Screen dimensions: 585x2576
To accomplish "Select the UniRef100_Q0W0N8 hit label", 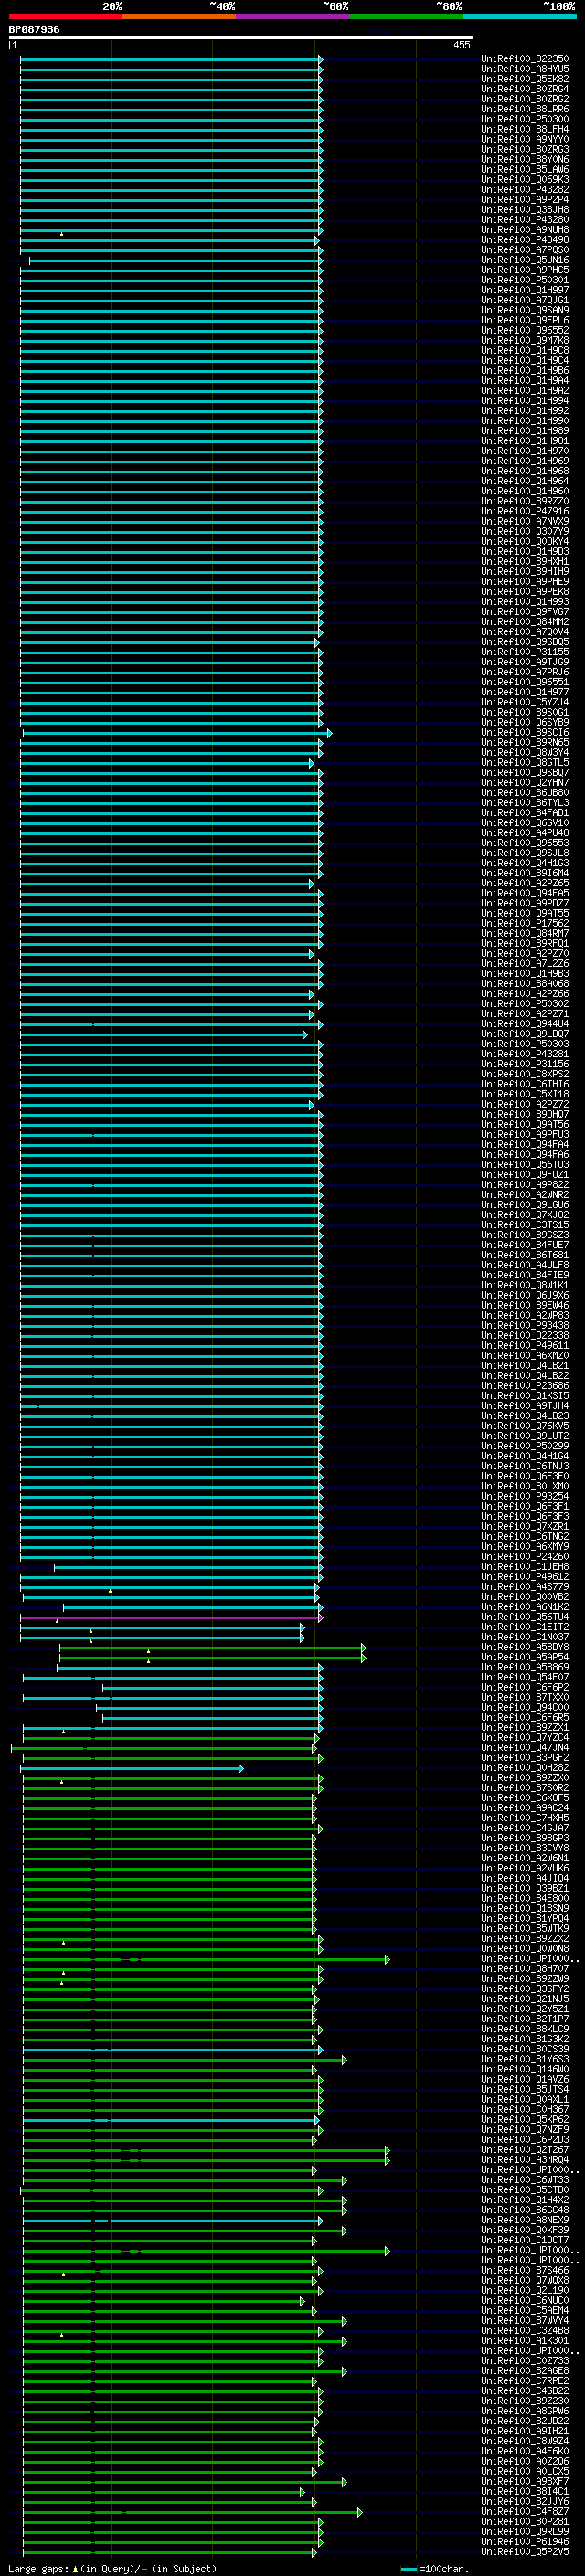I will click(x=525, y=1948).
